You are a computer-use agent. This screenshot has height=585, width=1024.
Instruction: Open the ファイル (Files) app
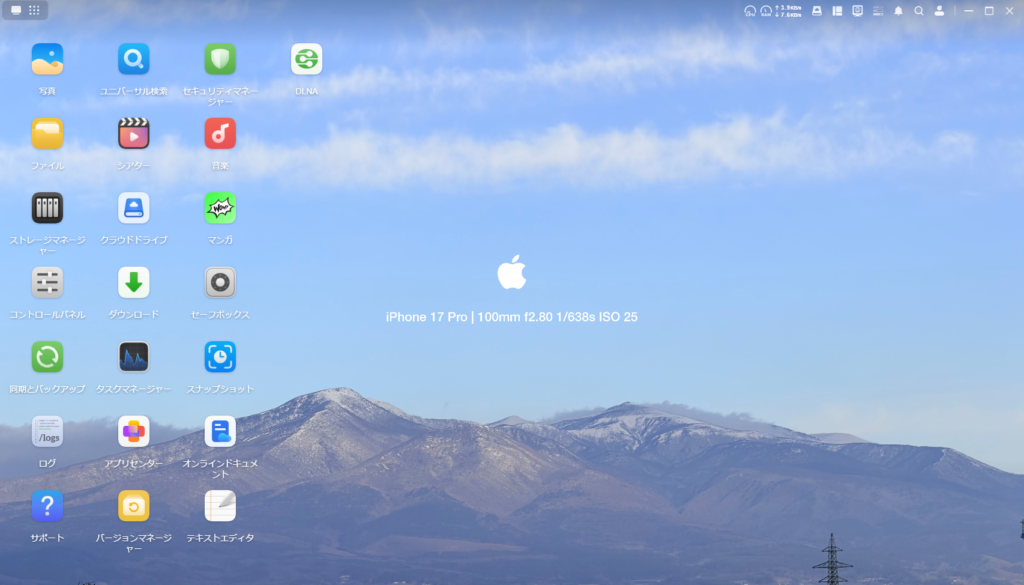tap(47, 133)
